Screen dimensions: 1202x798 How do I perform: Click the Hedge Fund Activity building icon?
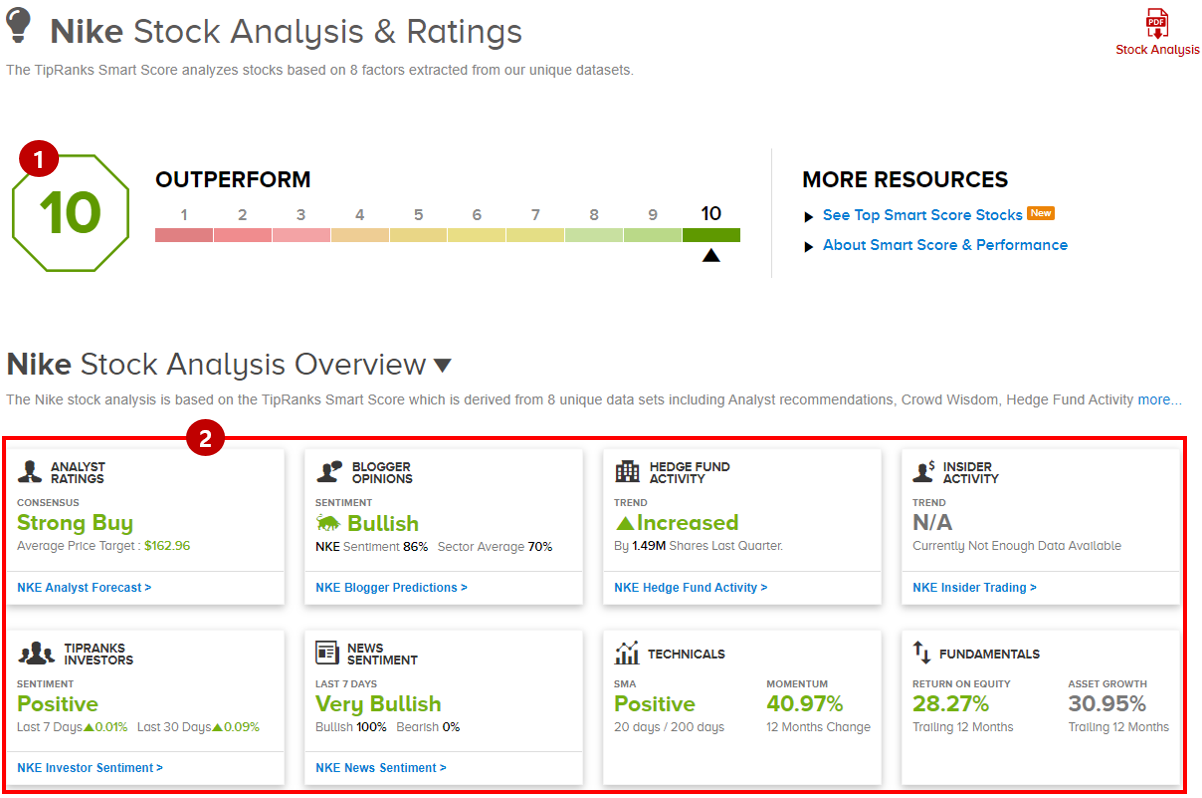(x=628, y=472)
